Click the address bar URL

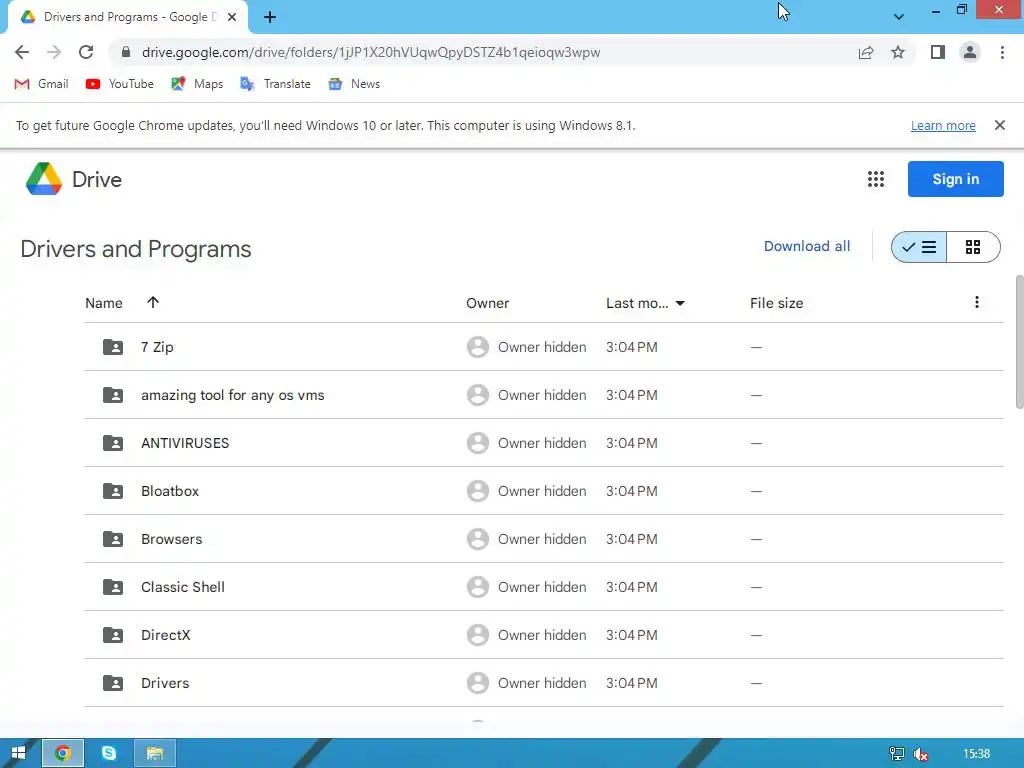point(370,52)
